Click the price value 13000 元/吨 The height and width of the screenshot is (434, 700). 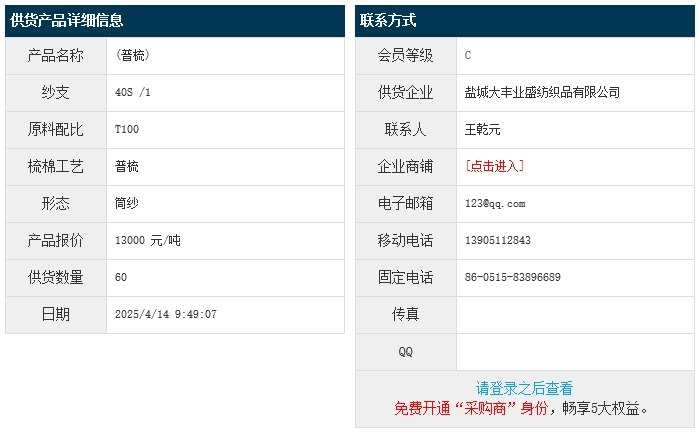click(x=148, y=240)
